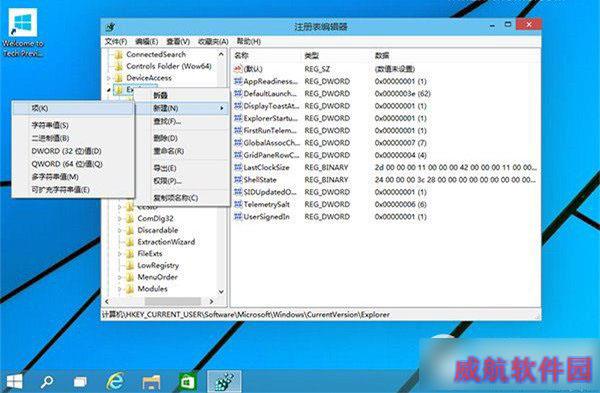The height and width of the screenshot is (393, 600).
Task: Choose 字符串值(S) in the submenu
Action: point(73,125)
